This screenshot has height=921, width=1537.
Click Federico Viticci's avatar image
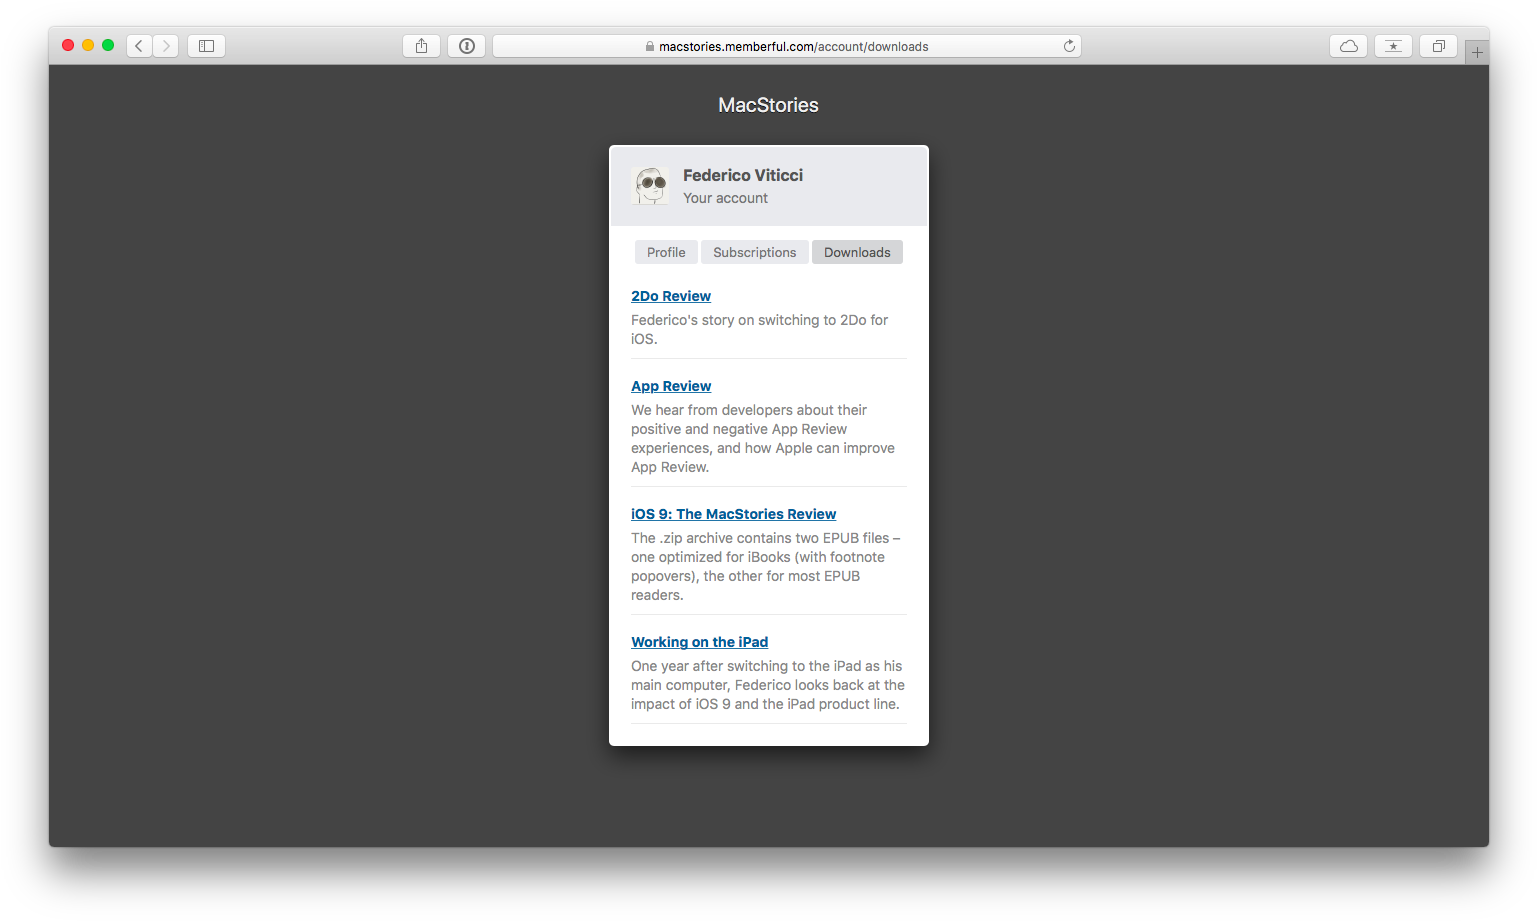coord(650,186)
